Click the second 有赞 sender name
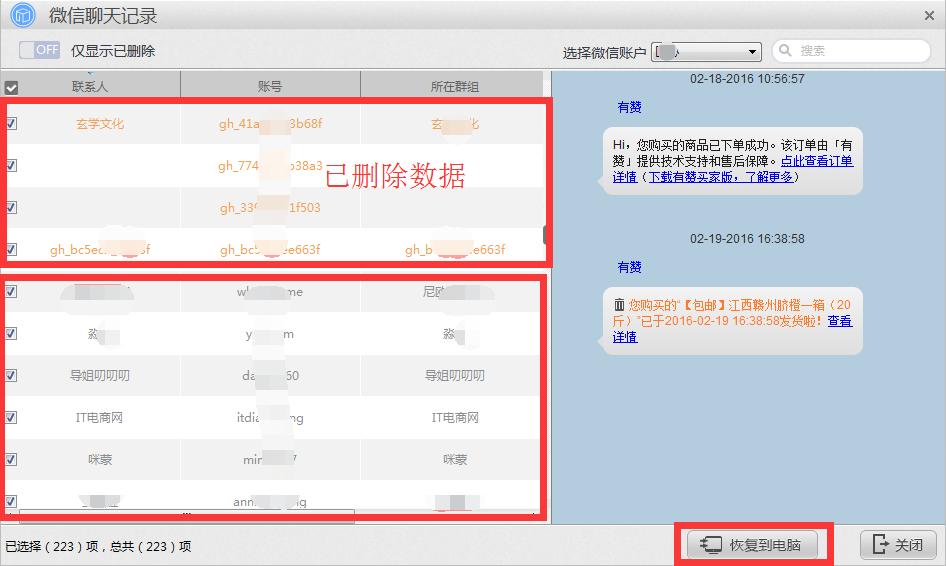 (x=629, y=267)
